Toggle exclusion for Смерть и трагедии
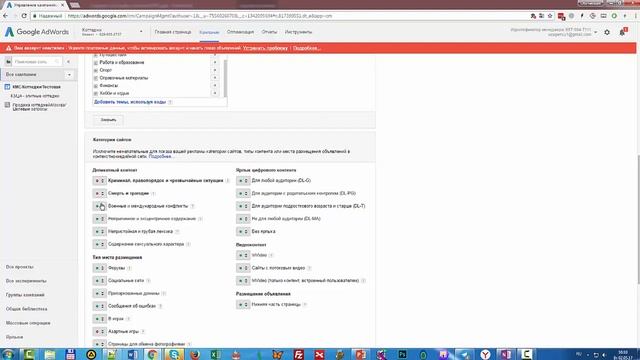Viewport: 640px width, 360px height. pos(99,193)
